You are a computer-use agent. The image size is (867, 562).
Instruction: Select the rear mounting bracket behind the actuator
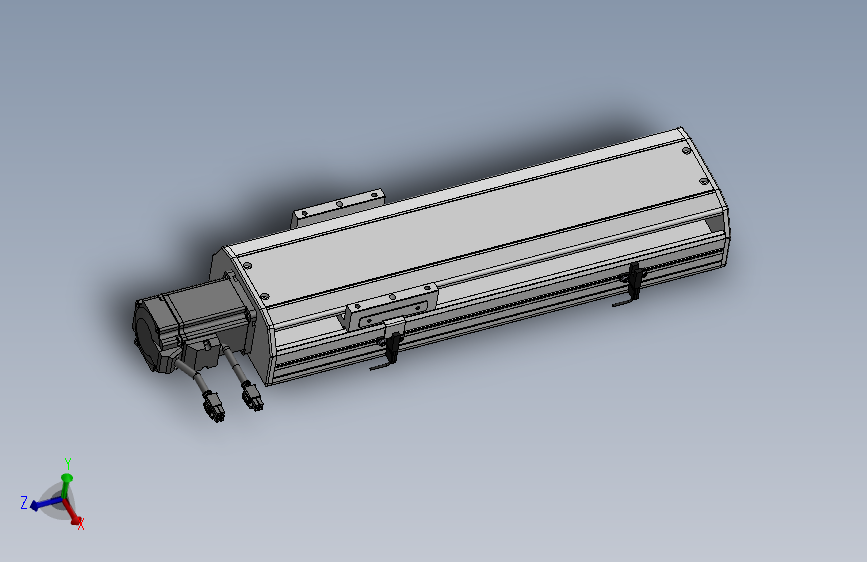click(x=337, y=207)
